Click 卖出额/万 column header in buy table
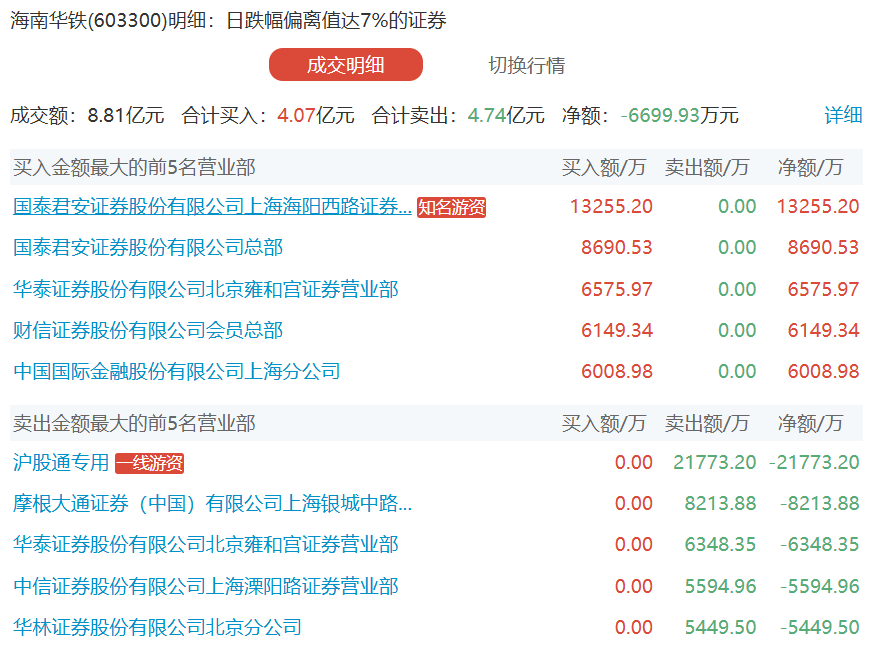Viewport: 879px width, 656px height. (x=706, y=167)
